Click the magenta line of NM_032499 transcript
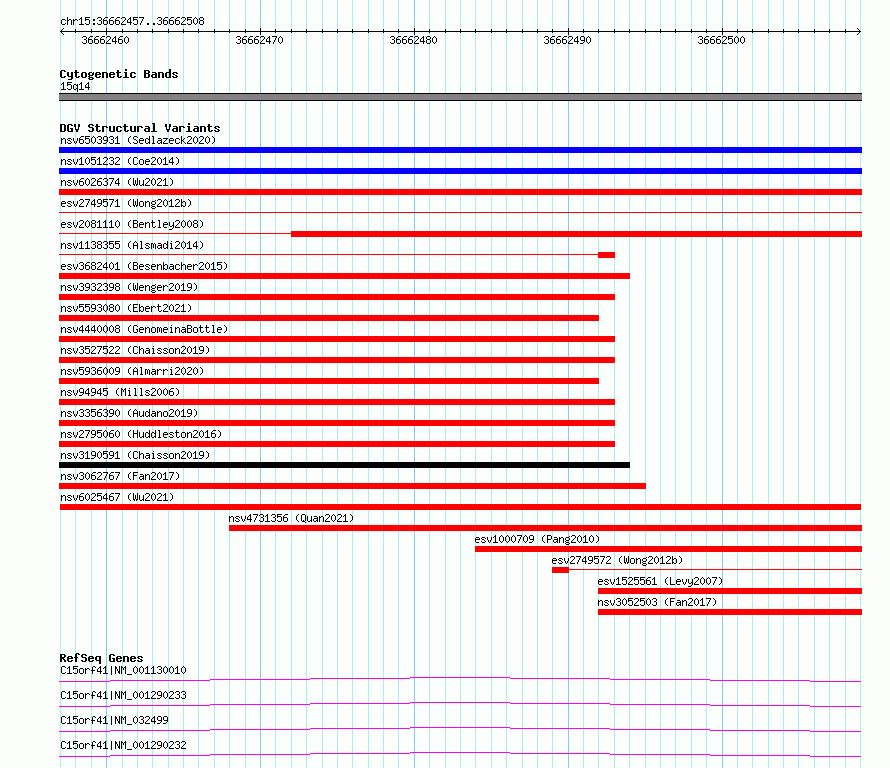Viewport: 890px width, 768px height. click(460, 729)
